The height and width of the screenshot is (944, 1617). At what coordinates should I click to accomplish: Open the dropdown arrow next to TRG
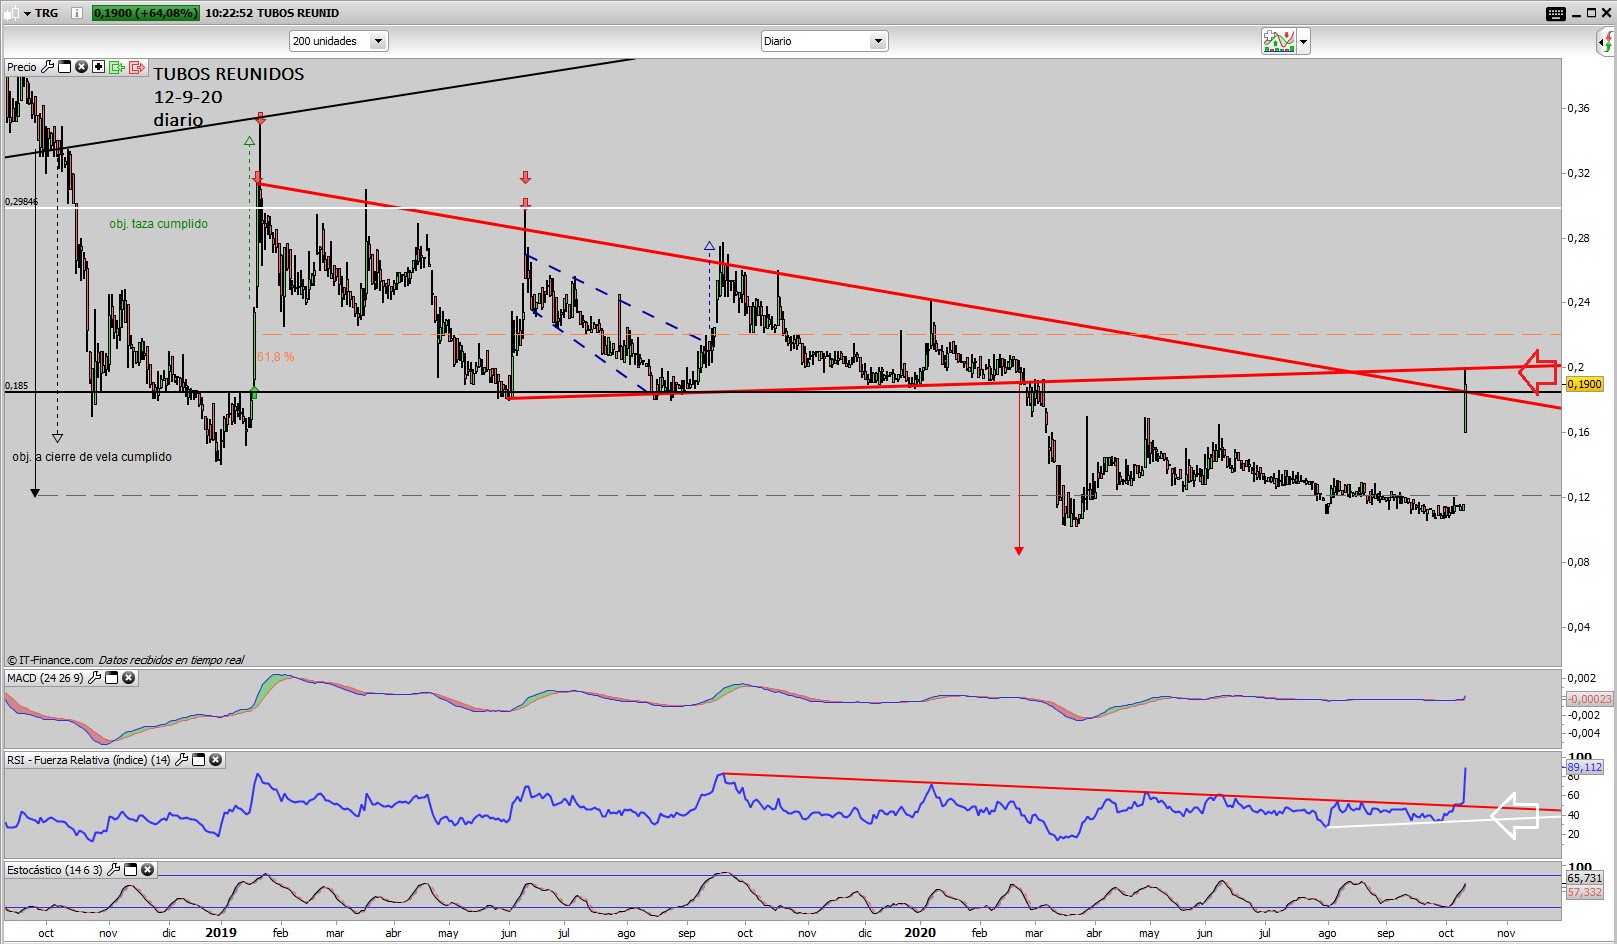(x=27, y=13)
